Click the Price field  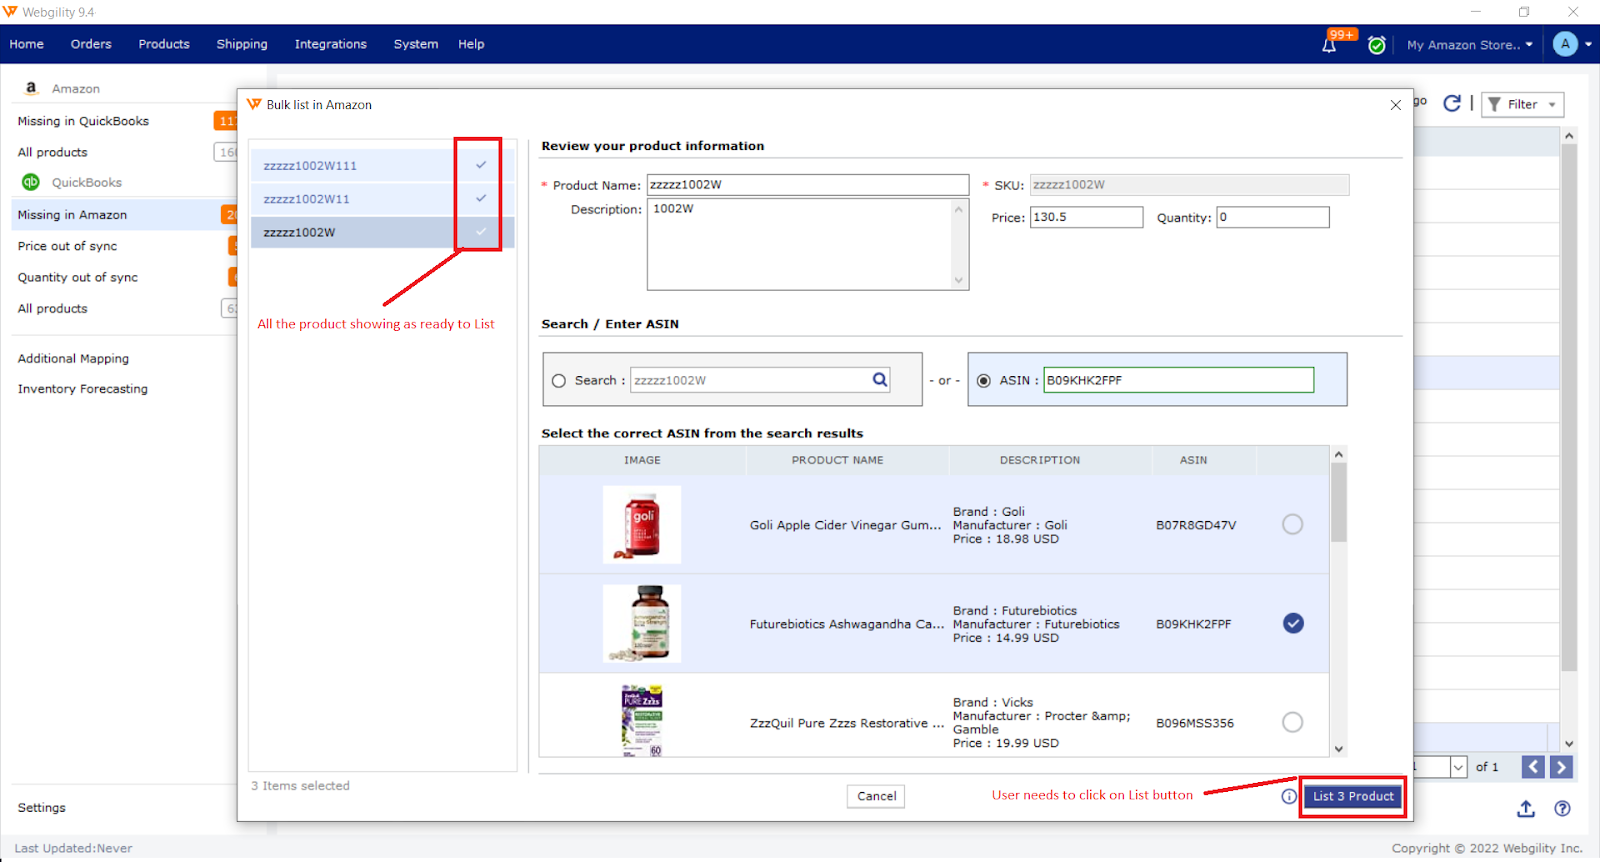[1086, 217]
